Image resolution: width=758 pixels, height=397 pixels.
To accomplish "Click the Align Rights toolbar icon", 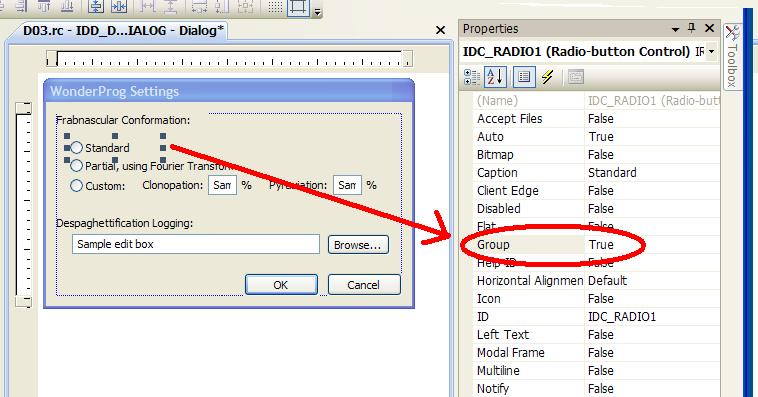I will 21,6.
